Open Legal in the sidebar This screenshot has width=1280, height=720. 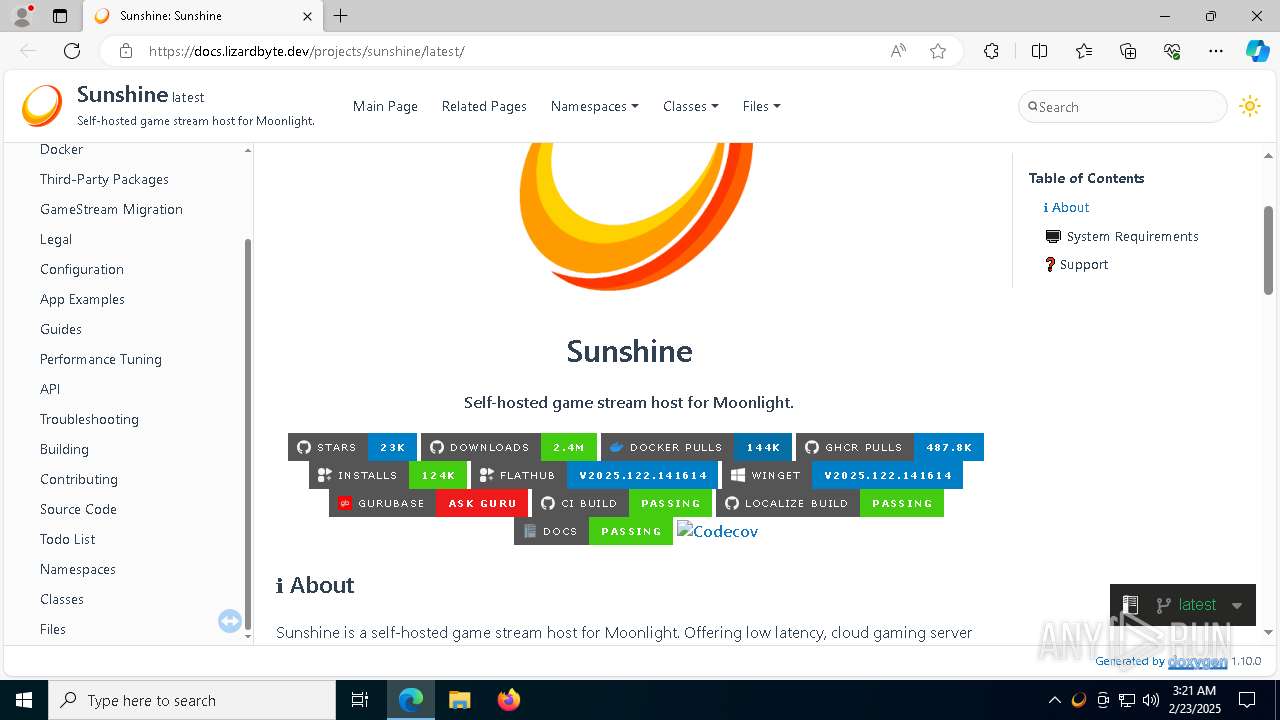(56, 239)
